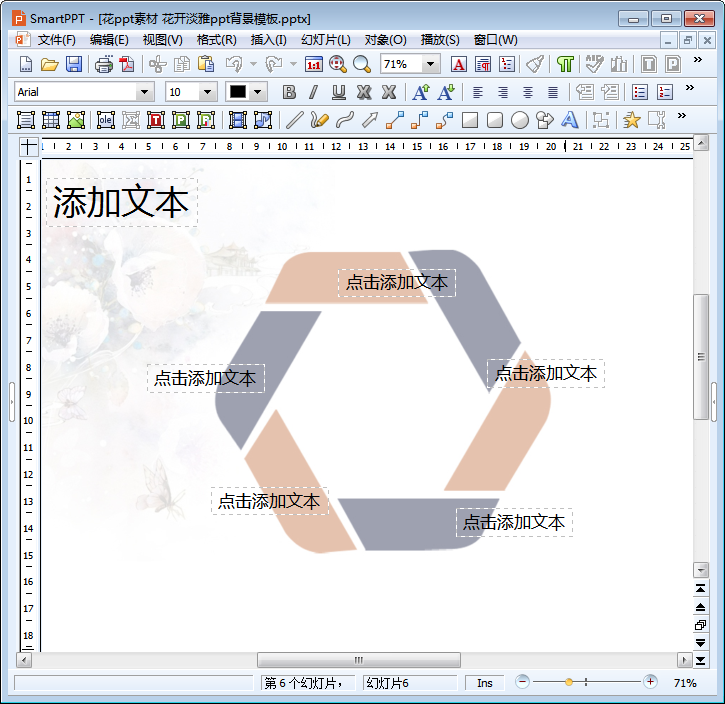Insert TextArt with the blue A icon
This screenshot has height=704, width=725.
point(570,120)
